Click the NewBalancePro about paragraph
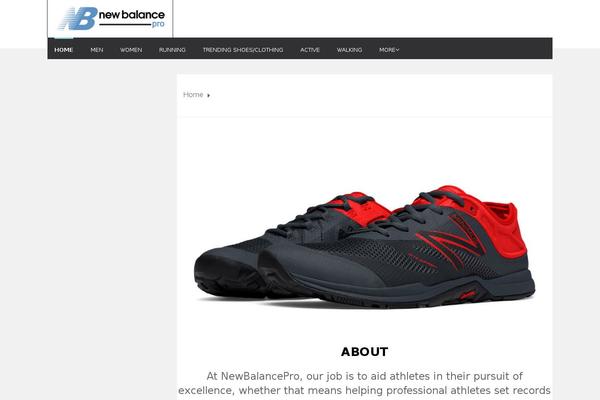The image size is (600, 400). [364, 384]
